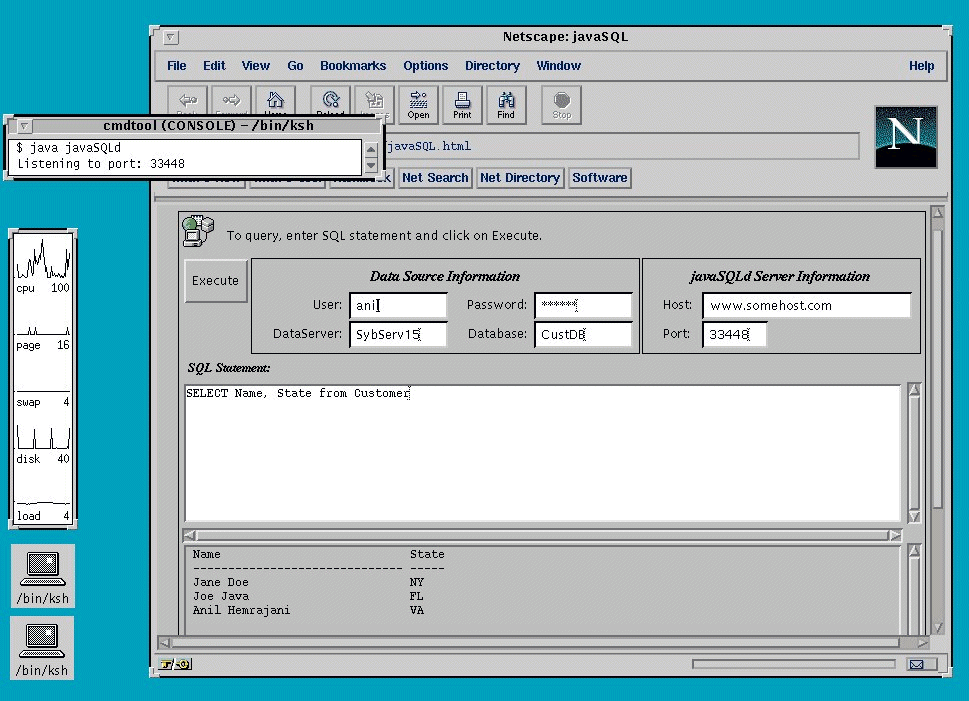969x701 pixels.
Task: Open the Directory menu
Action: pos(492,66)
